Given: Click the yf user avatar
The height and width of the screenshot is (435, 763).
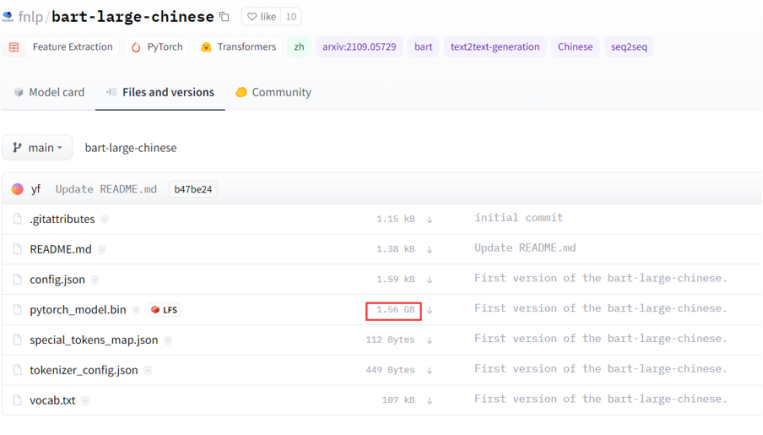Looking at the screenshot, I should click(x=18, y=189).
